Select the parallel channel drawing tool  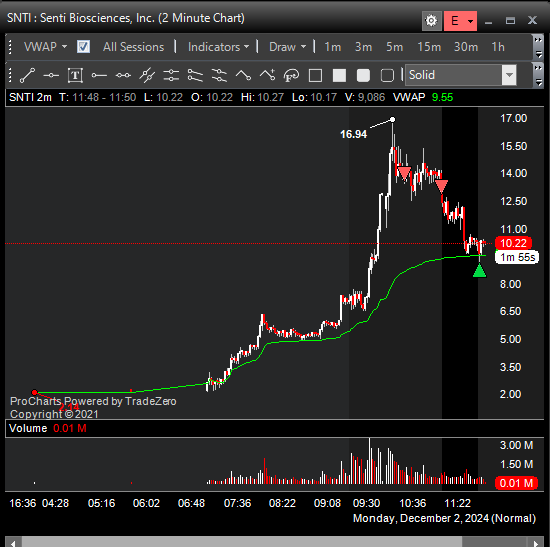coord(195,75)
